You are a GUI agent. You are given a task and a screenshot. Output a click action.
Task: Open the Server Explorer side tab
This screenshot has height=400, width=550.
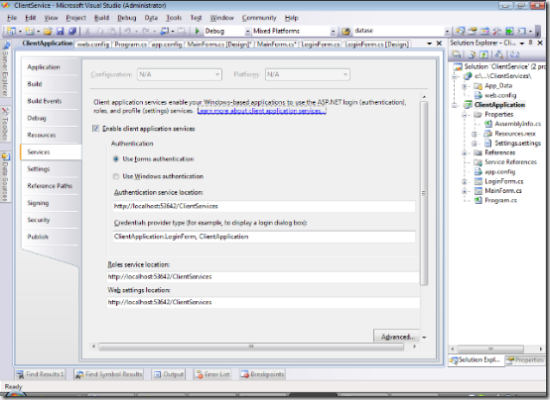[x=5, y=70]
